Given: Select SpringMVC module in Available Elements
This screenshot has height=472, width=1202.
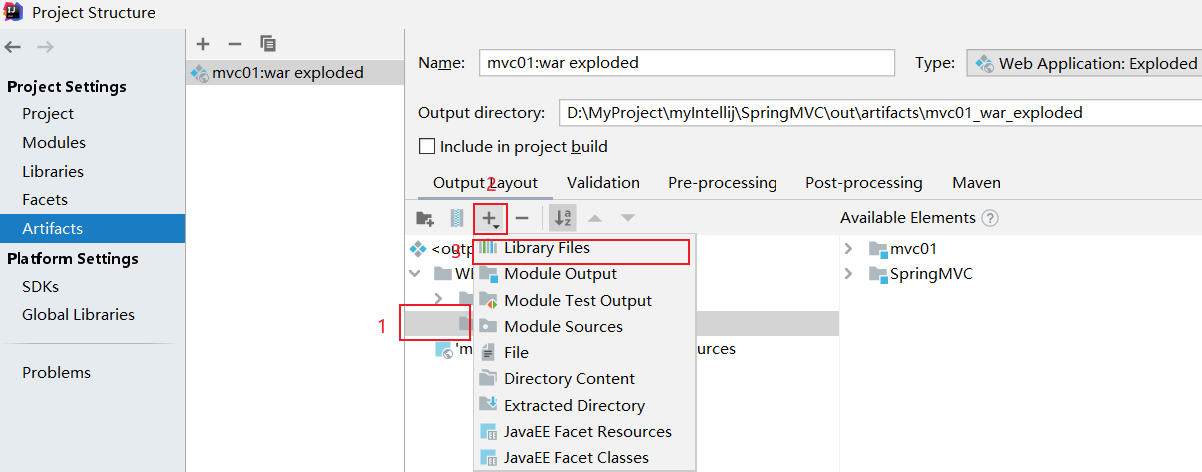Looking at the screenshot, I should [920, 274].
